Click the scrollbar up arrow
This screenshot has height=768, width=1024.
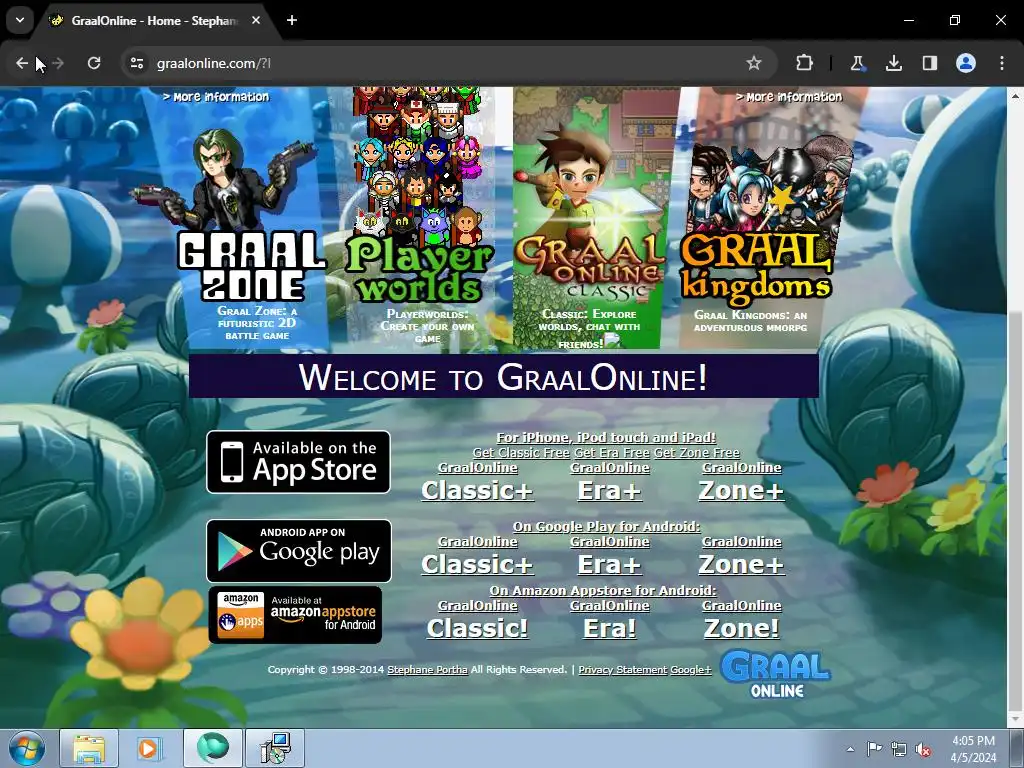click(x=1015, y=95)
